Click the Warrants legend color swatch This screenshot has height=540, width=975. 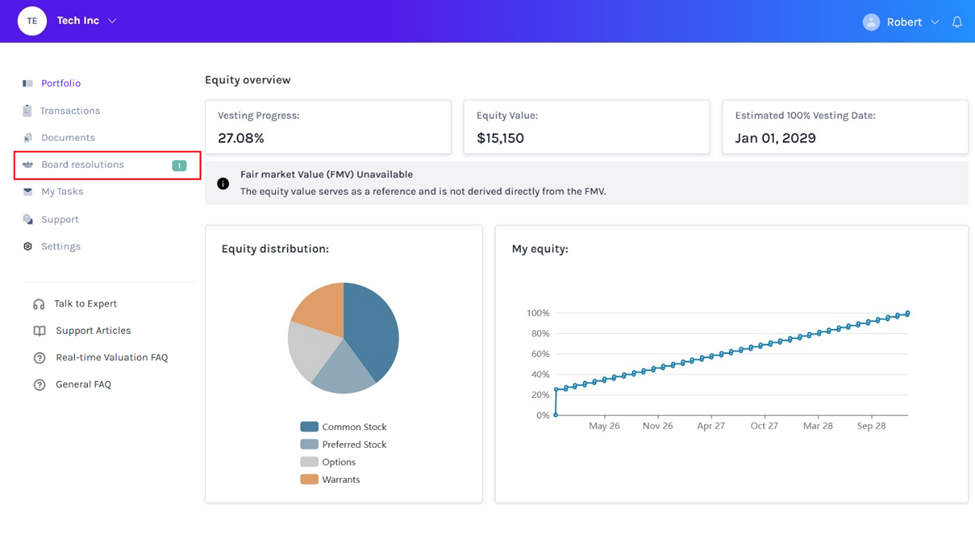point(309,480)
